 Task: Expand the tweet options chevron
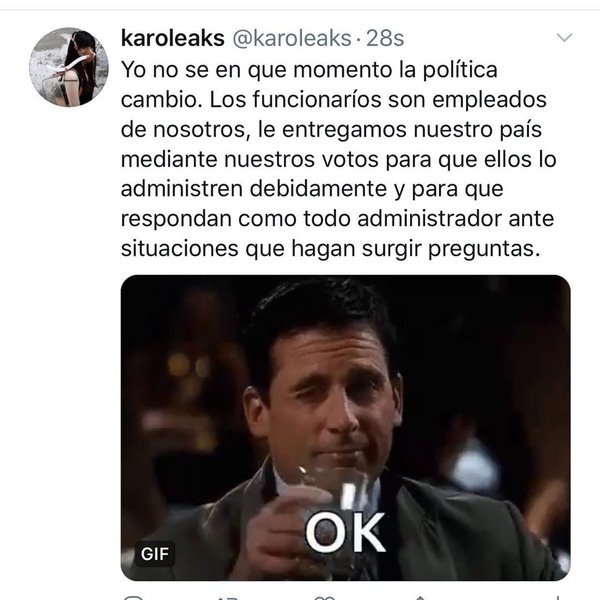tap(564, 38)
